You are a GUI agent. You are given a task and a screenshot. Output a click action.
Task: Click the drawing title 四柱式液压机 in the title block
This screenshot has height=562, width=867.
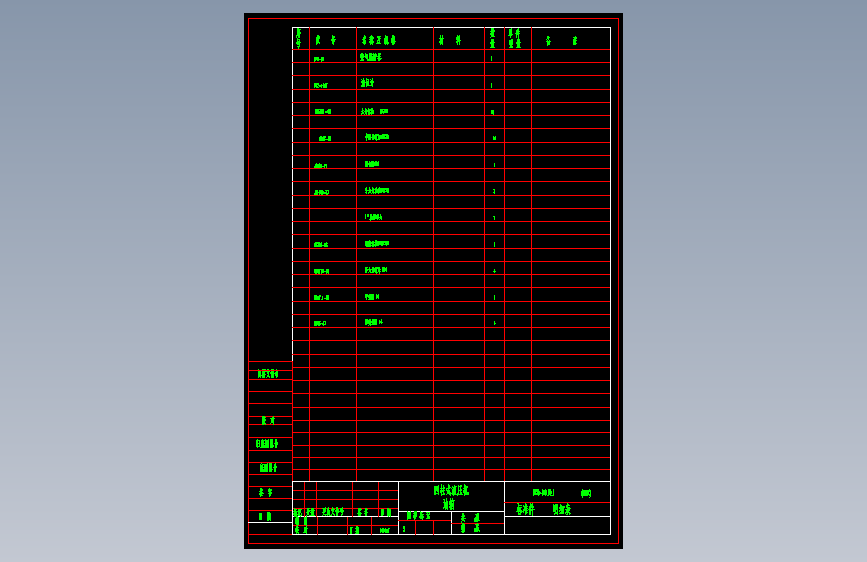click(x=451, y=490)
